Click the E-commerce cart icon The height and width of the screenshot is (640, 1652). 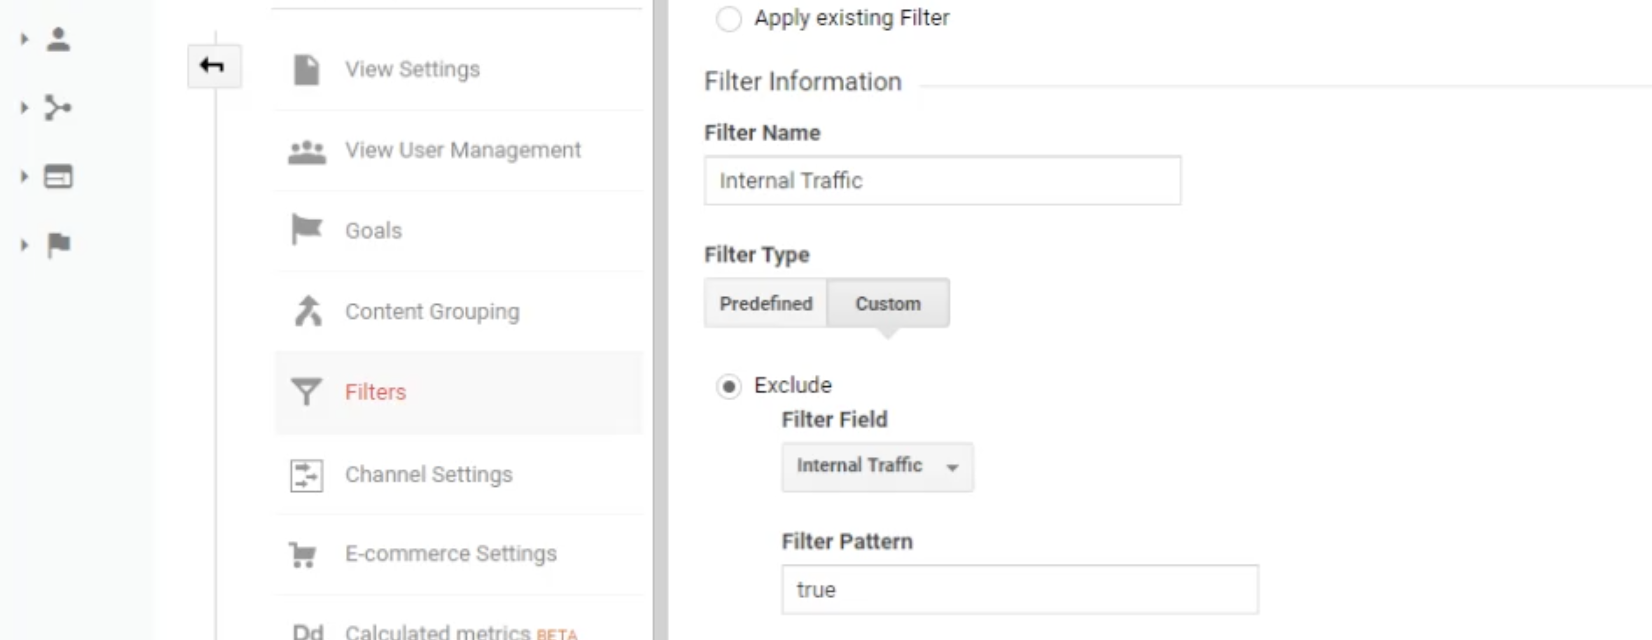302,554
